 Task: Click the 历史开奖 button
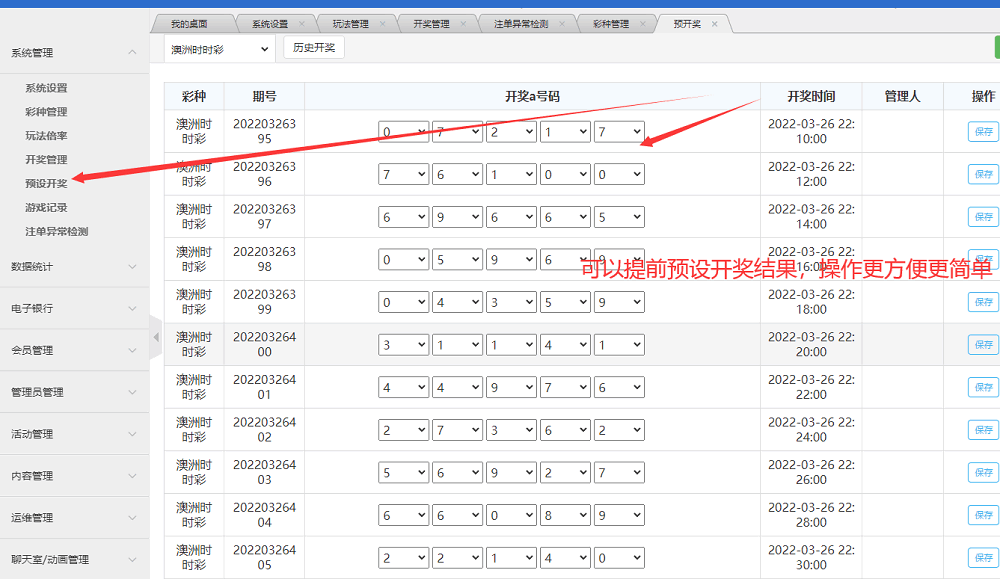coord(314,48)
